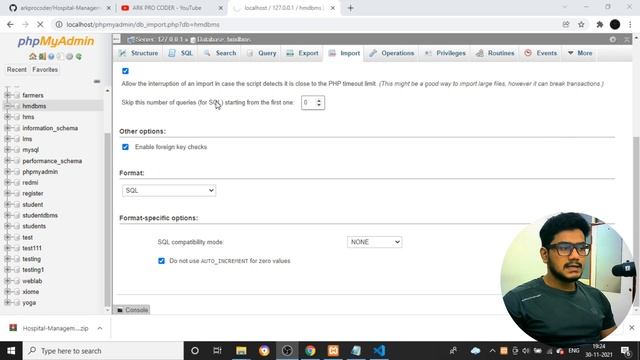Switch to the Search tab
The width and height of the screenshot is (640, 360).
[220, 53]
